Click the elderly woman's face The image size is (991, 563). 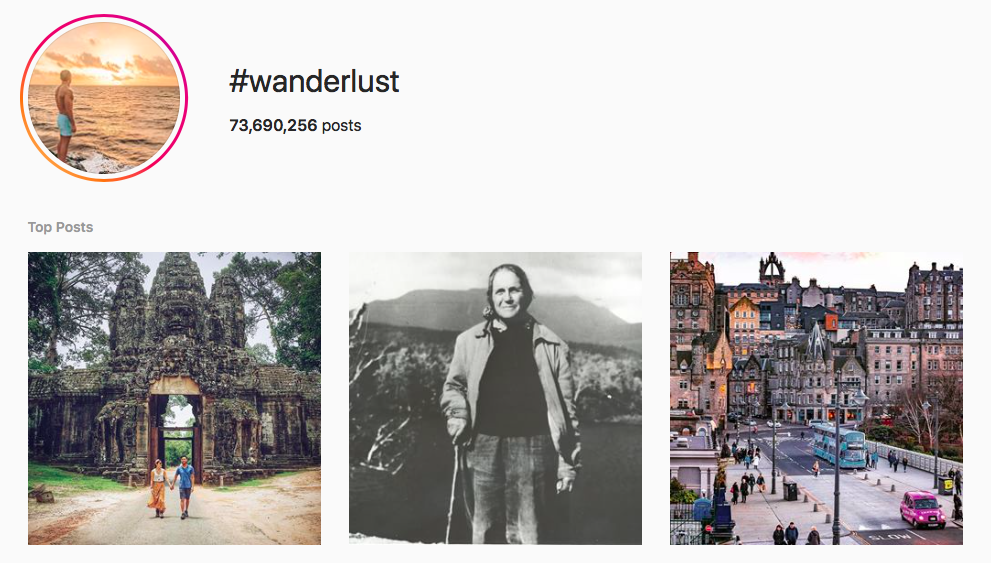(x=508, y=294)
